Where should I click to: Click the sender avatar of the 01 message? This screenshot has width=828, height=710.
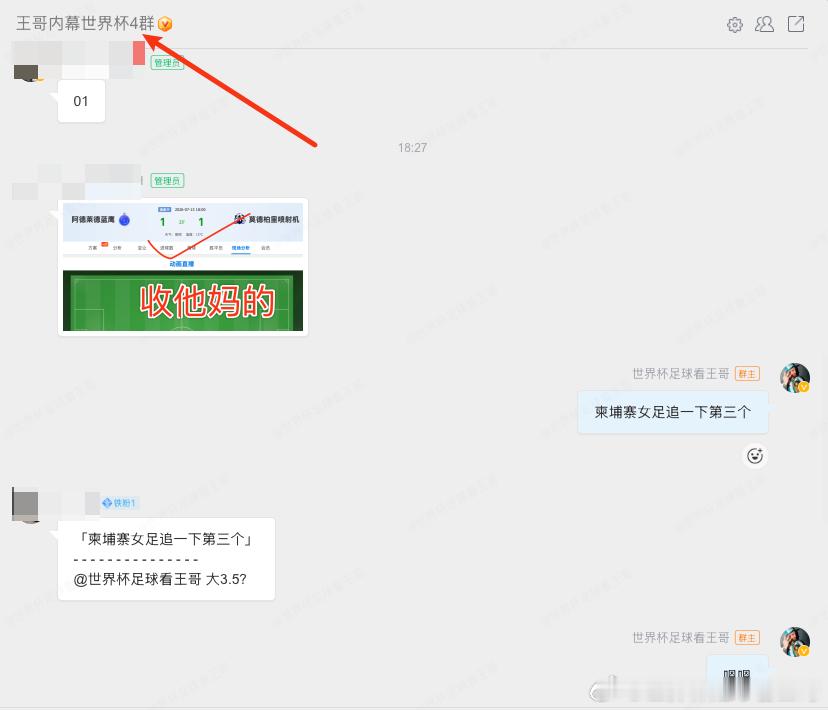coord(25,72)
